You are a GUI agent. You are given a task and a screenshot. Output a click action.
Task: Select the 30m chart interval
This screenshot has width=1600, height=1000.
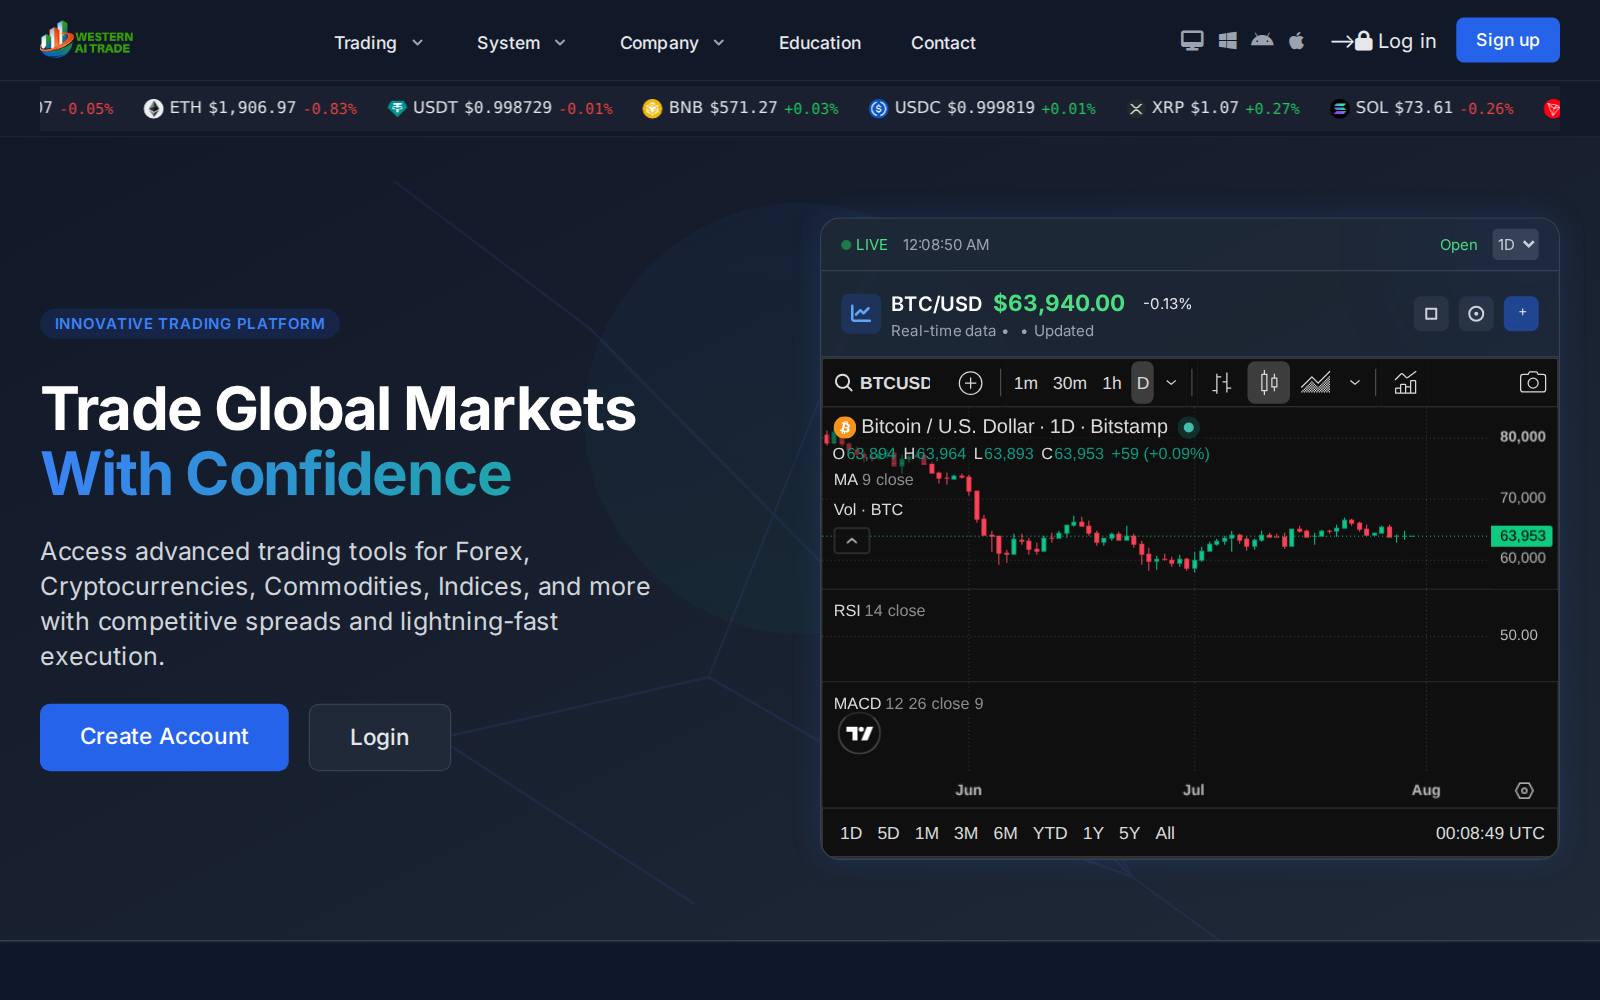[x=1069, y=383]
